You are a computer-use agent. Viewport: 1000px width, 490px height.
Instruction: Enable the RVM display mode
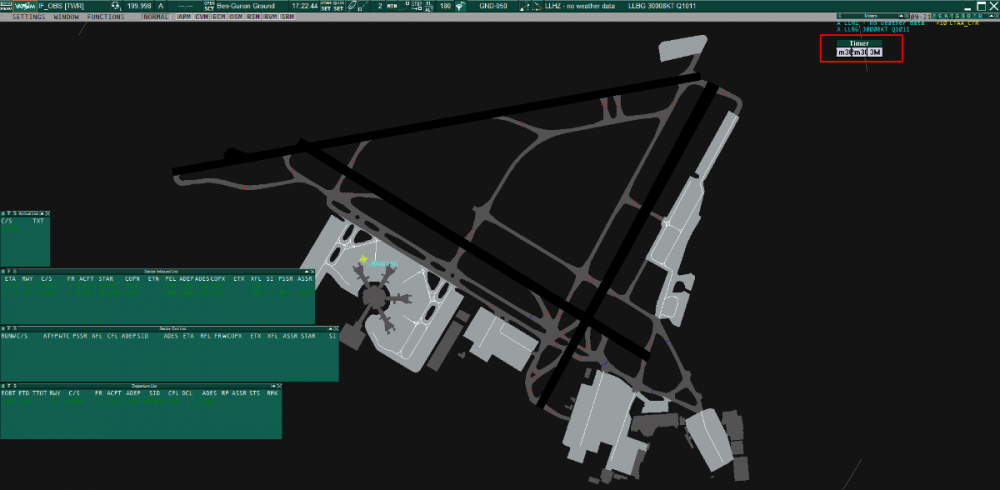click(270, 18)
